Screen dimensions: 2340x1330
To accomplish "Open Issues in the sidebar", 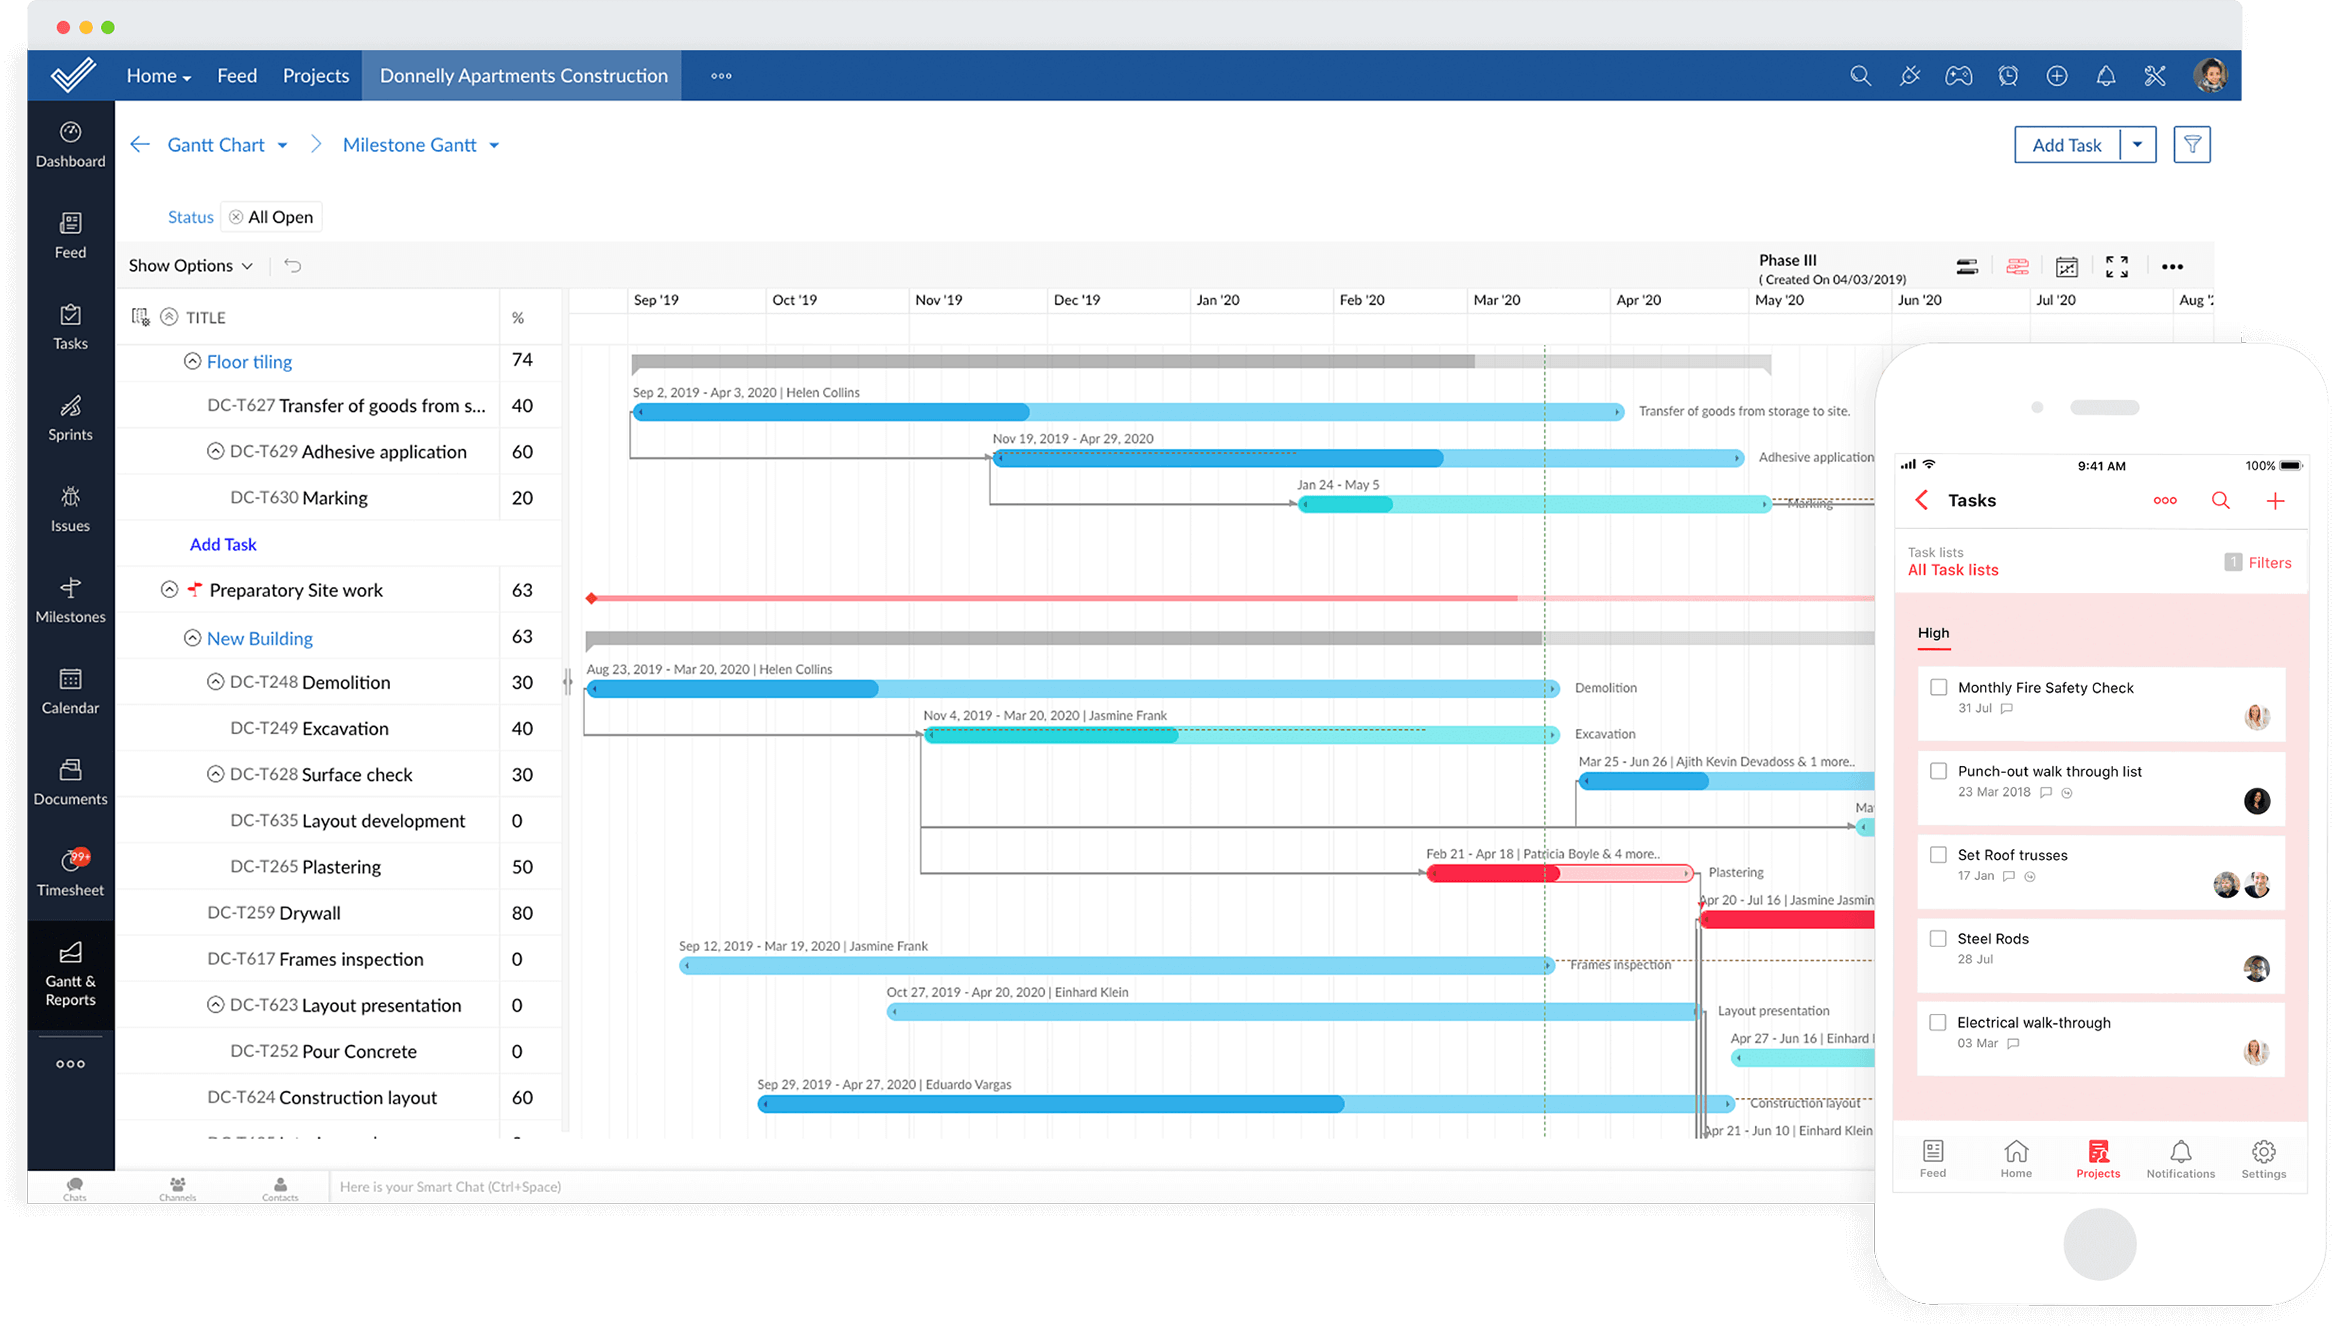I will click(x=70, y=510).
